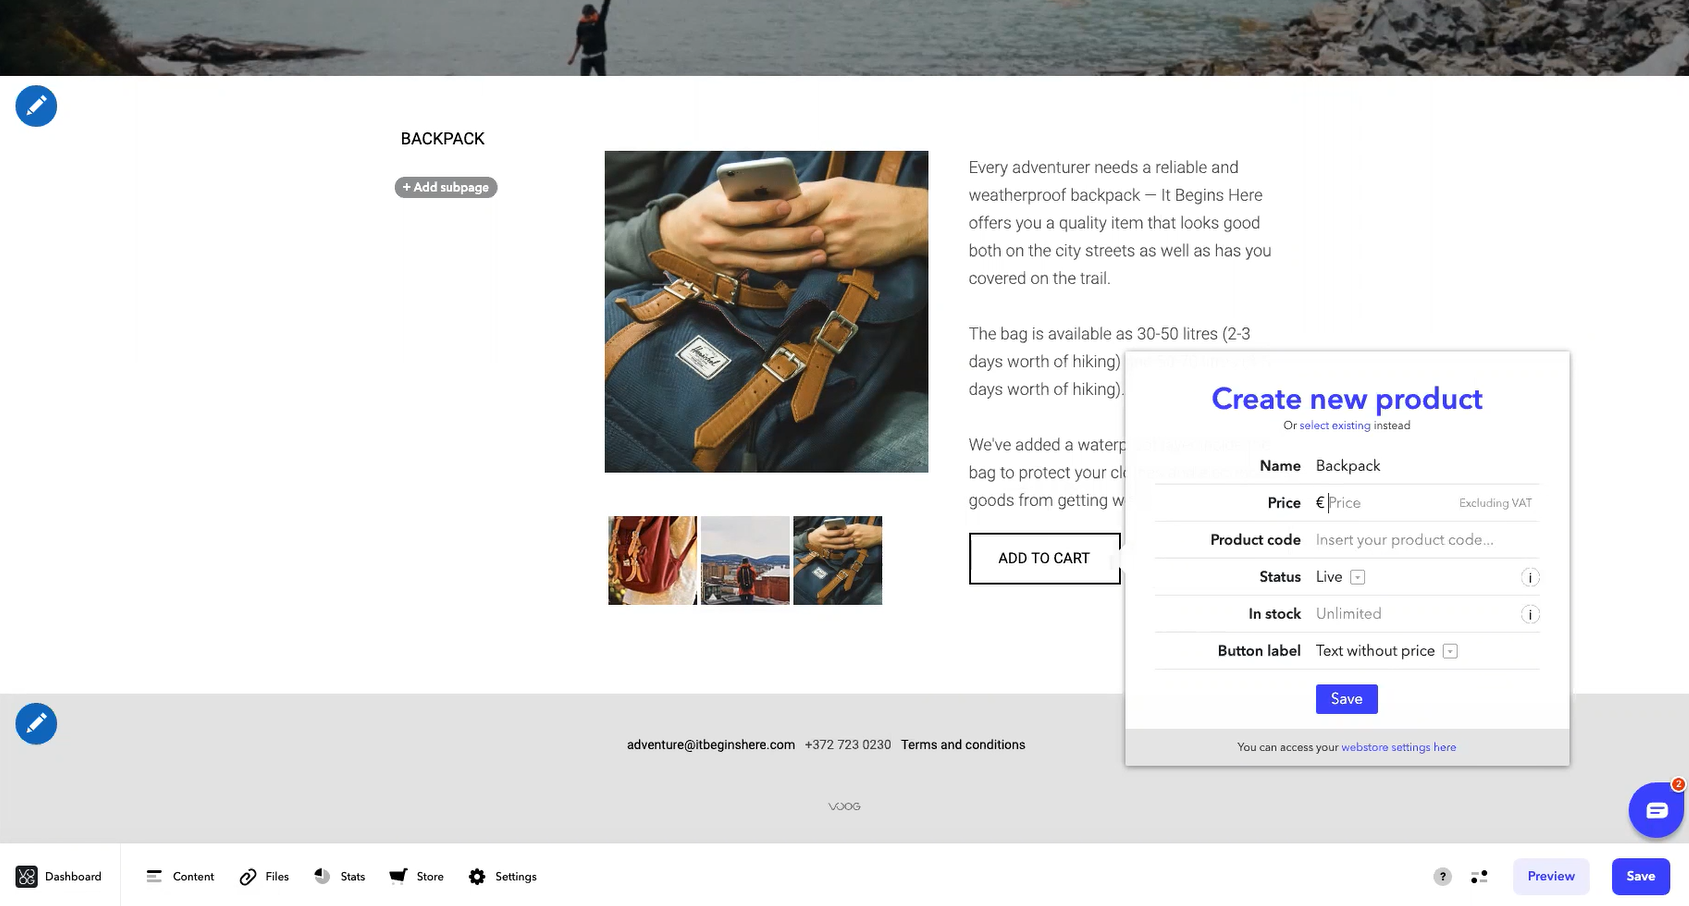Open webstore settings here link
This screenshot has width=1689, height=906.
click(1398, 747)
